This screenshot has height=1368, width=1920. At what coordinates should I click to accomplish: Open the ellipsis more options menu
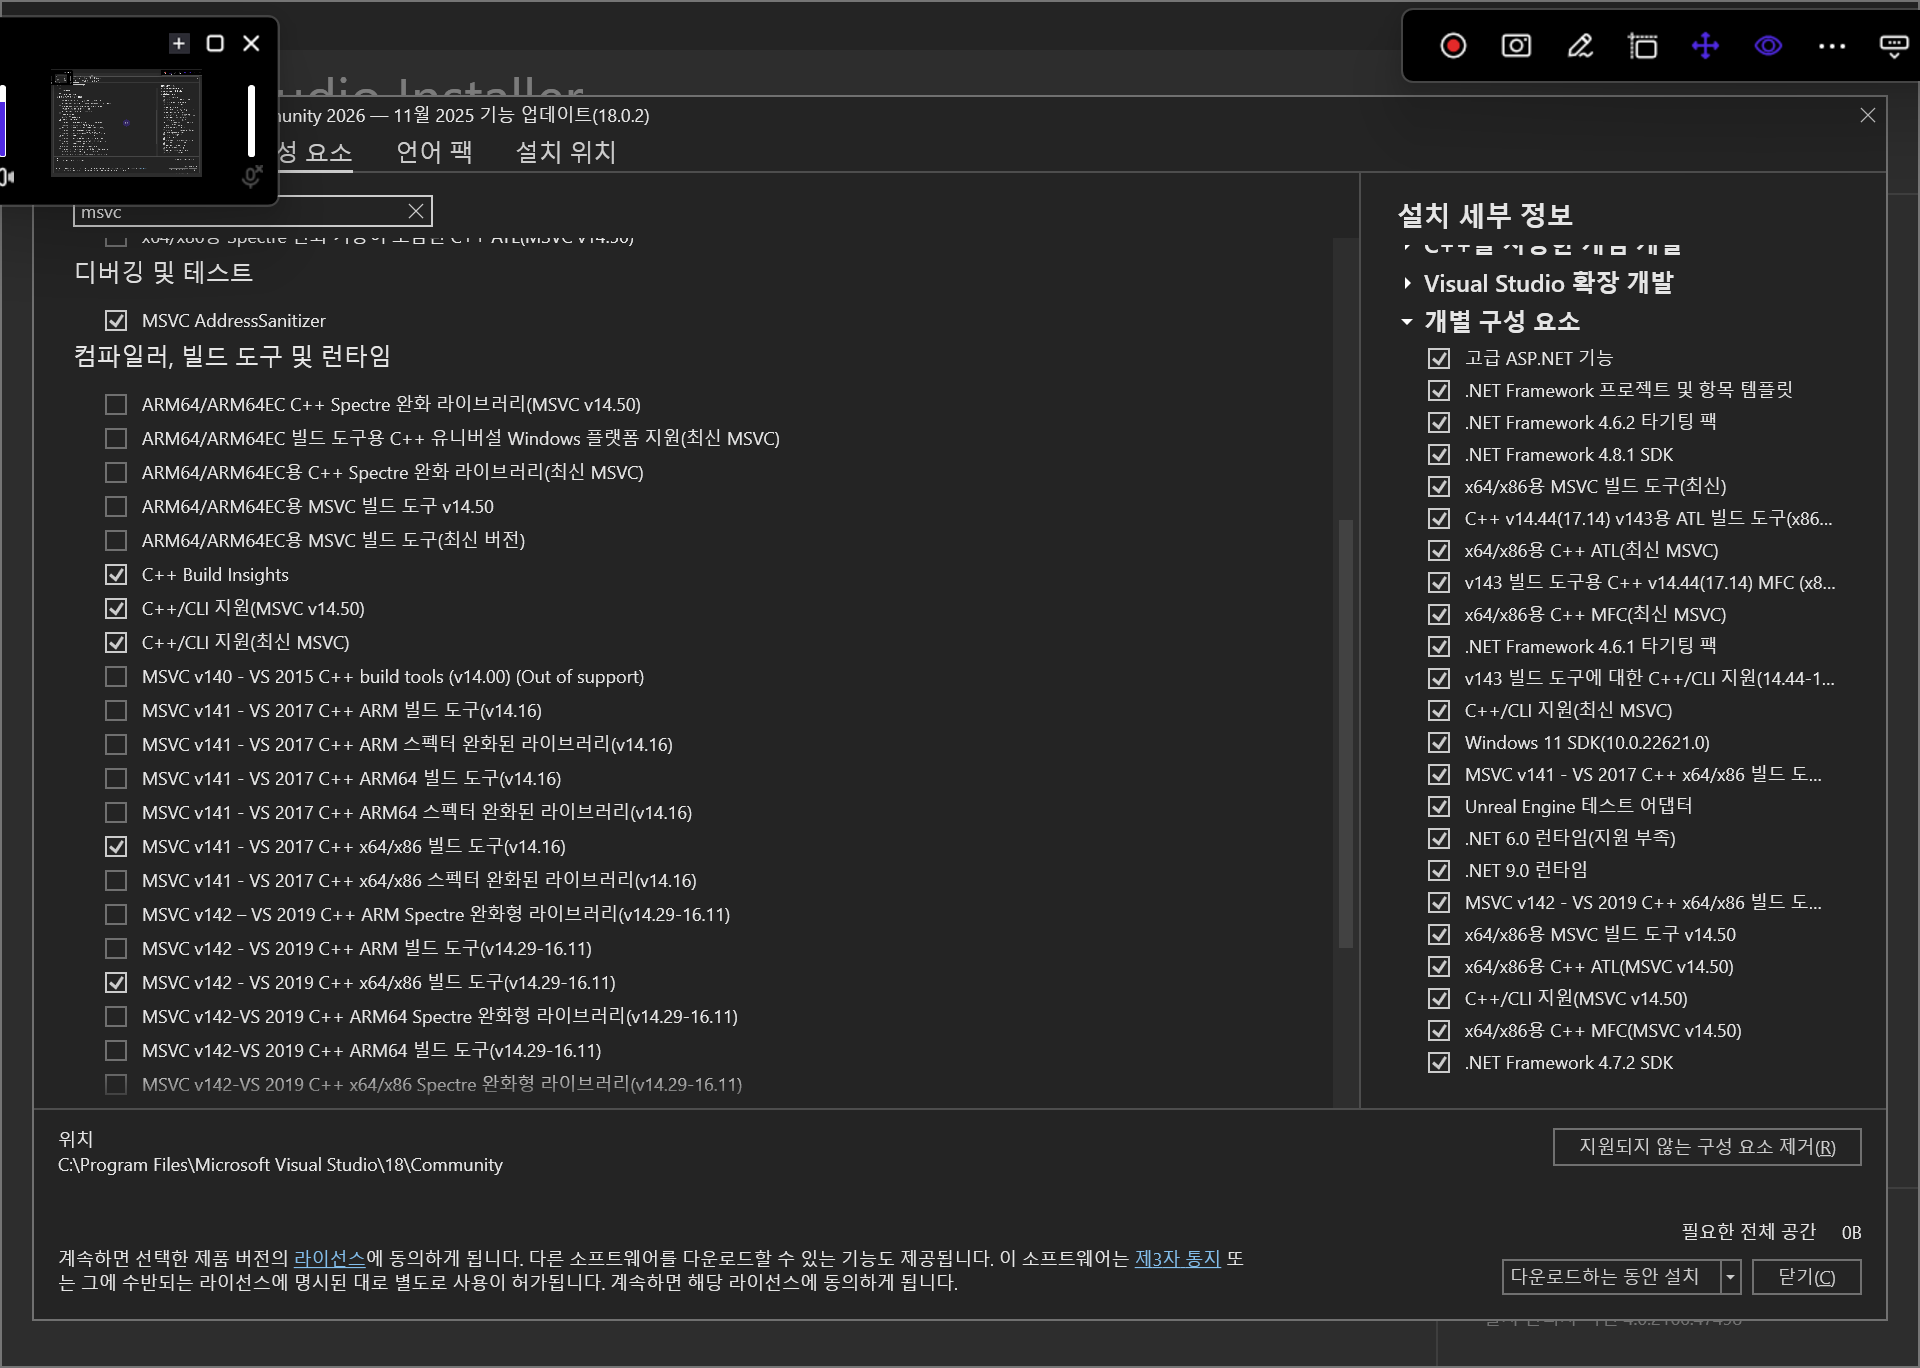click(1832, 46)
